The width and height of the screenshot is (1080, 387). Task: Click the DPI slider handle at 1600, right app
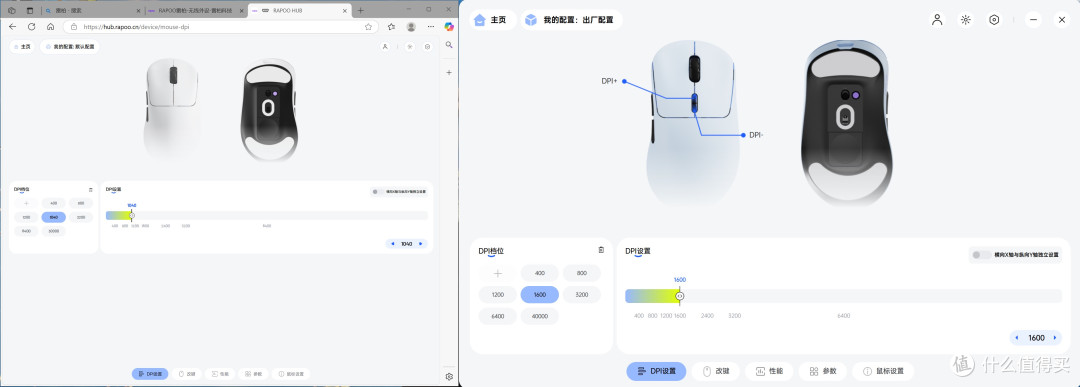680,296
